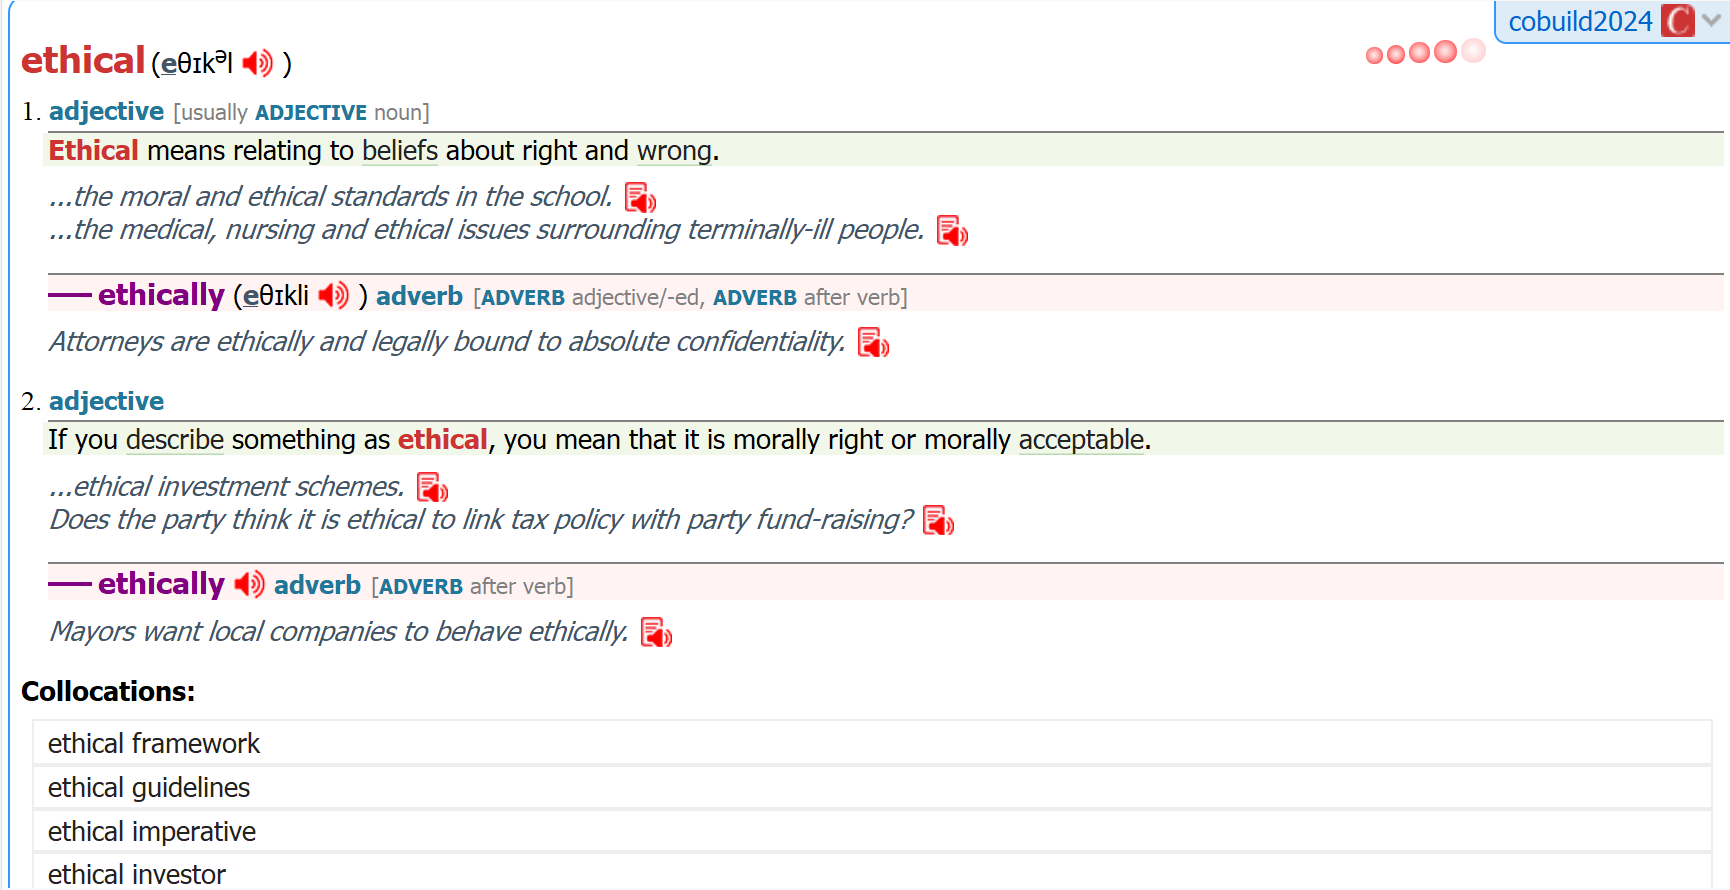
Task: Play audio for 'terminally-ill people' example sentence
Action: click(952, 231)
